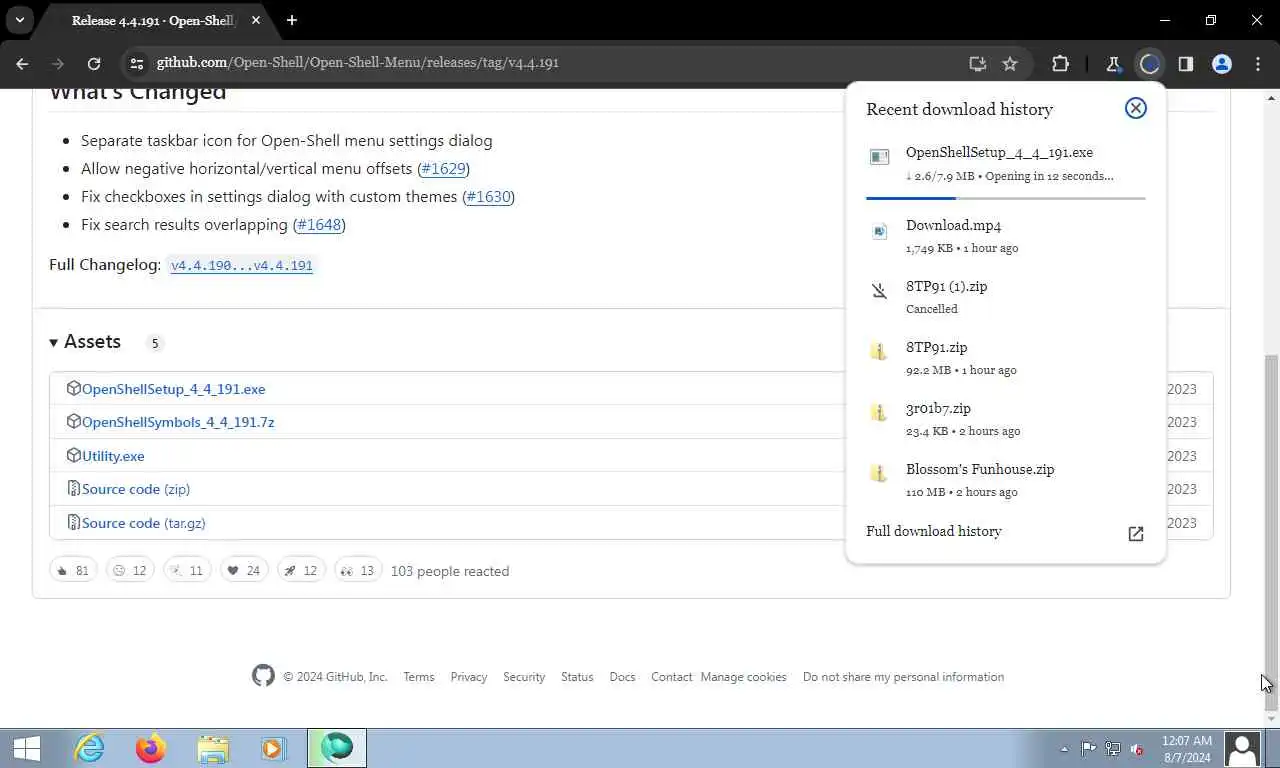Open issue link #1630
1280x768 pixels.
tap(488, 197)
